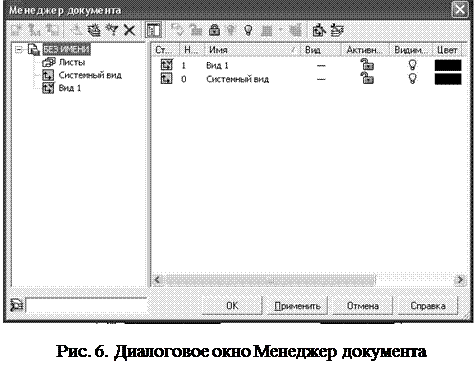
Task: Toggle visibility bulb of Системный вид row
Action: click(412, 79)
